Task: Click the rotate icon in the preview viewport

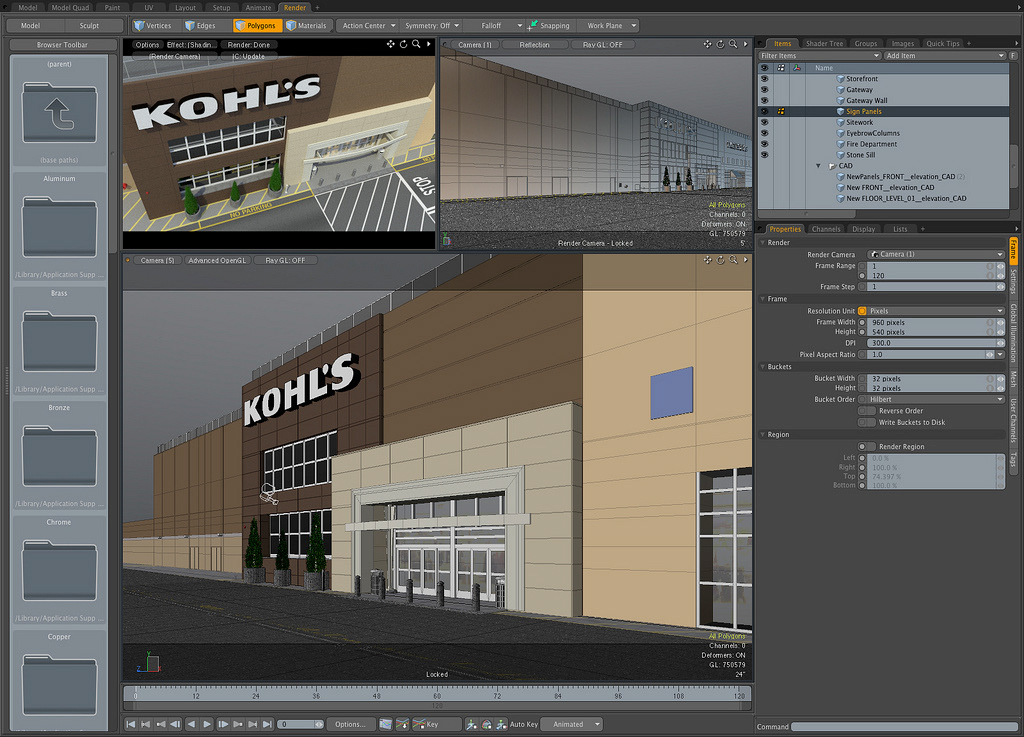Action: (404, 44)
